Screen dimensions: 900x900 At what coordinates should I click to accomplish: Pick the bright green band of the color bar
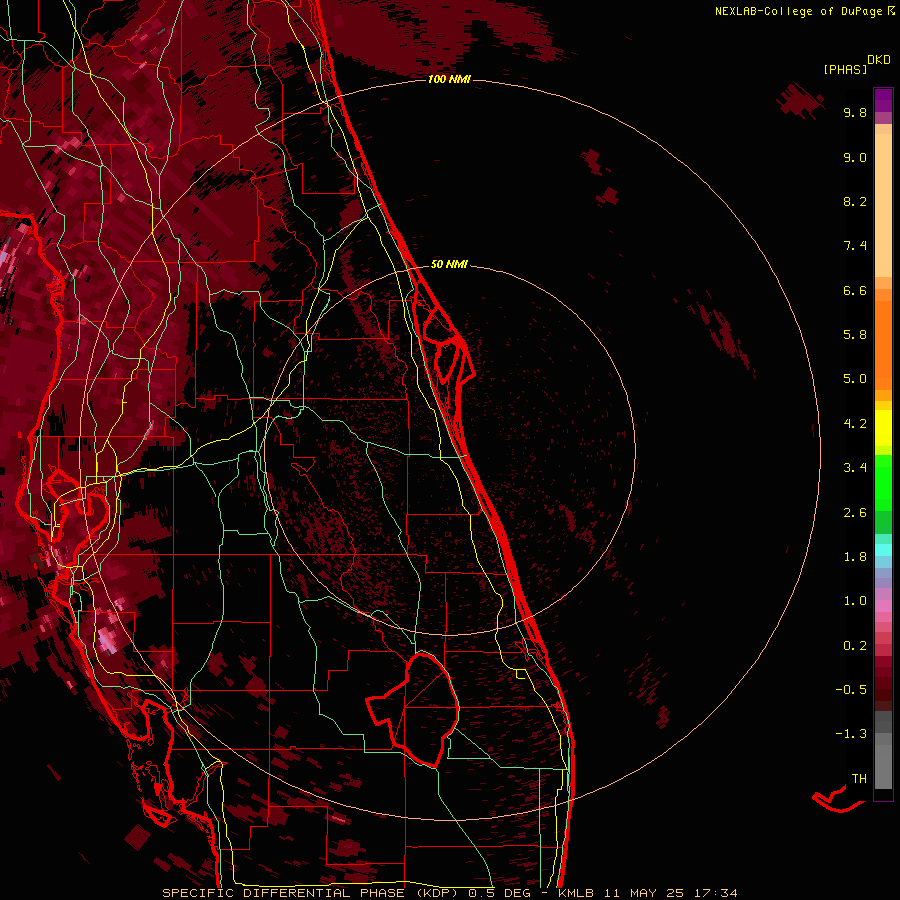[883, 483]
